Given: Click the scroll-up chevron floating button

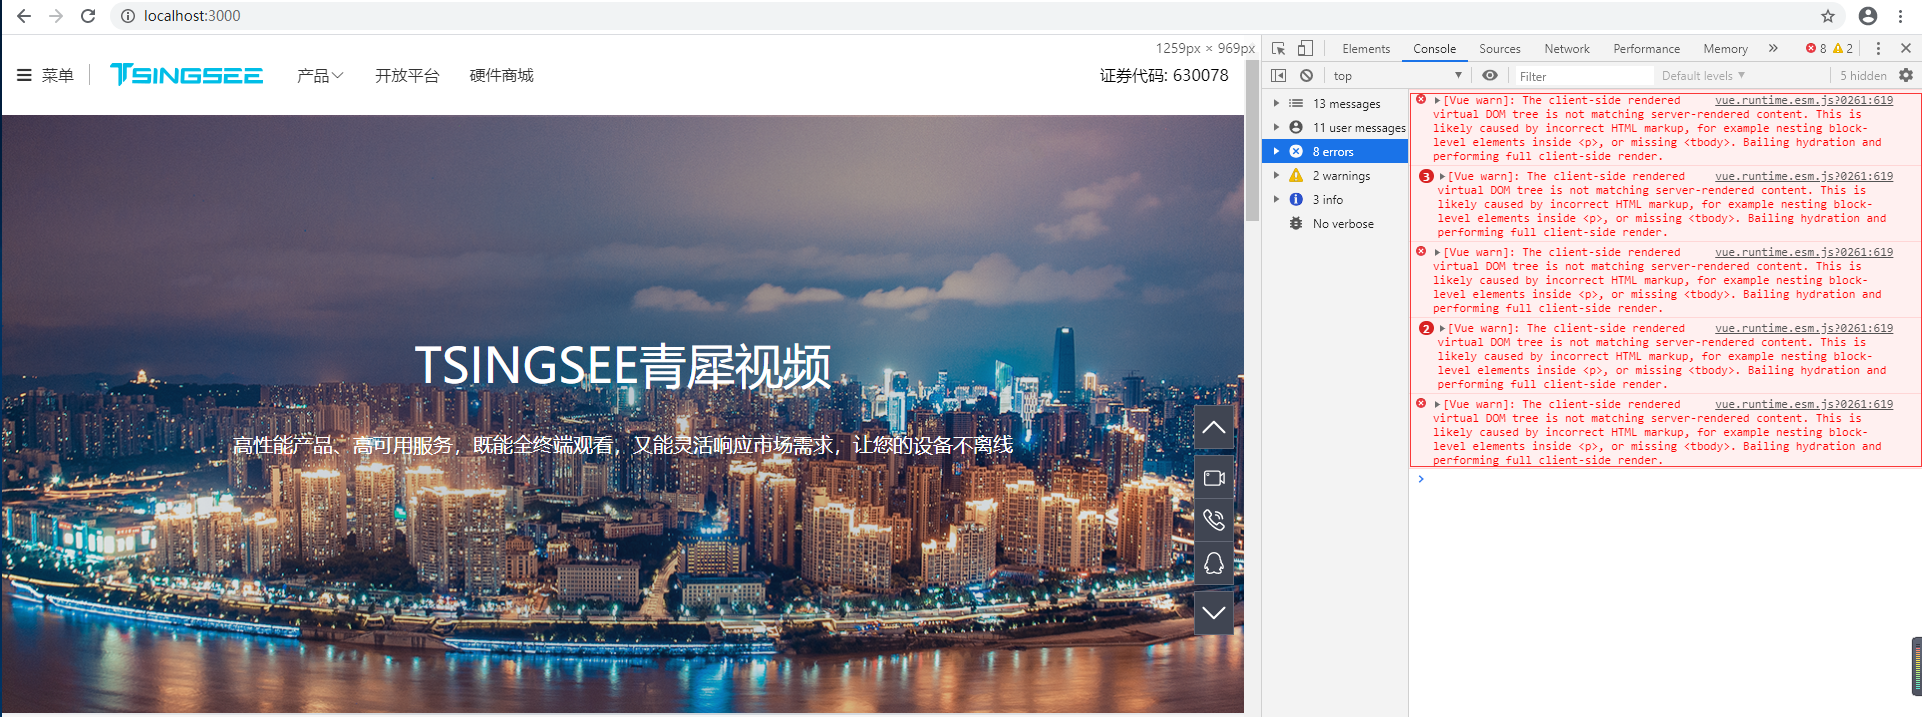Looking at the screenshot, I should 1214,428.
